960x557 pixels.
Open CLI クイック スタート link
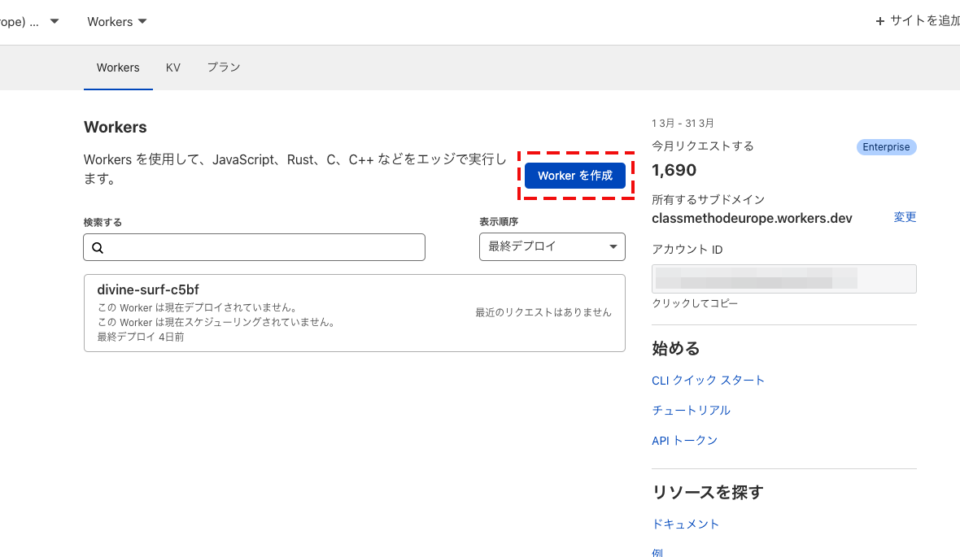point(708,381)
